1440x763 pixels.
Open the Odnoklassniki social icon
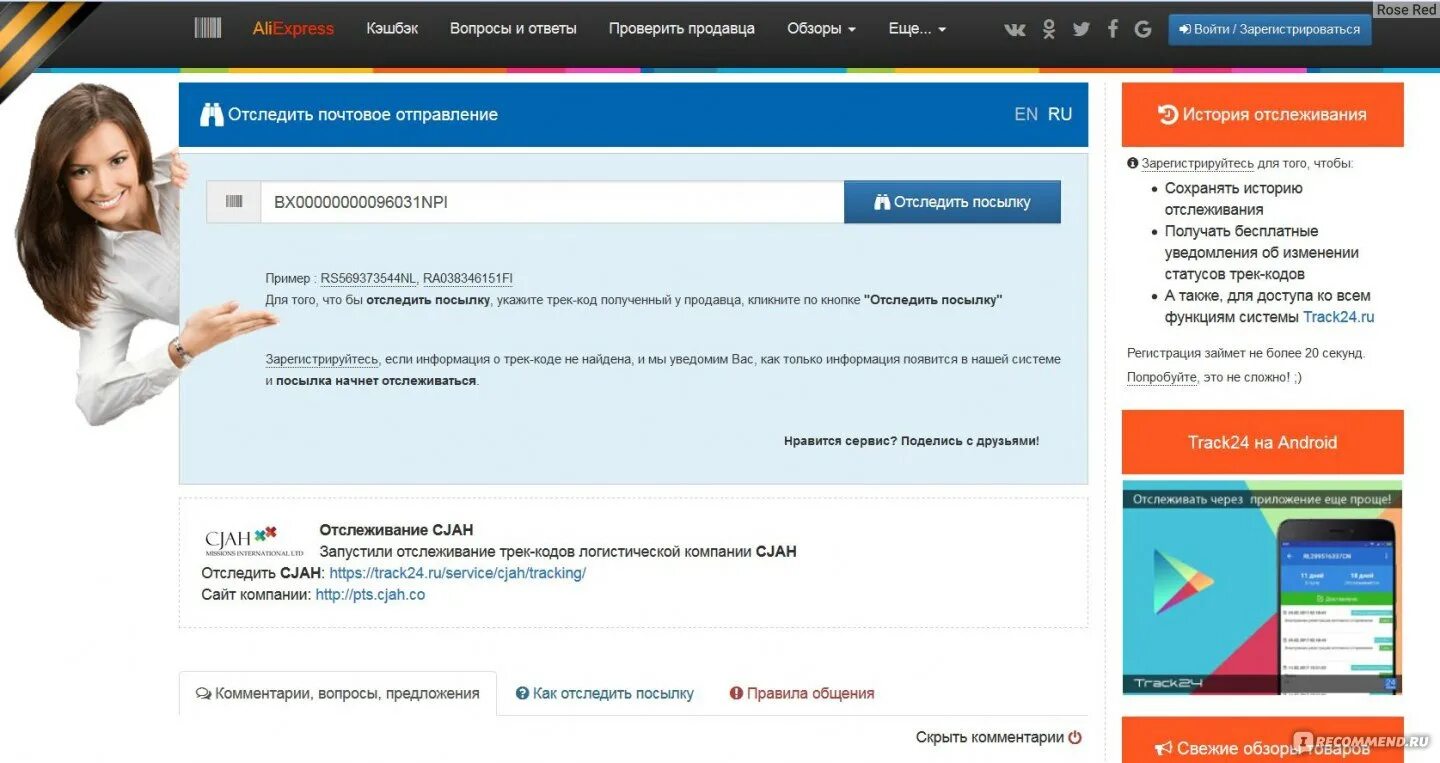(1048, 29)
